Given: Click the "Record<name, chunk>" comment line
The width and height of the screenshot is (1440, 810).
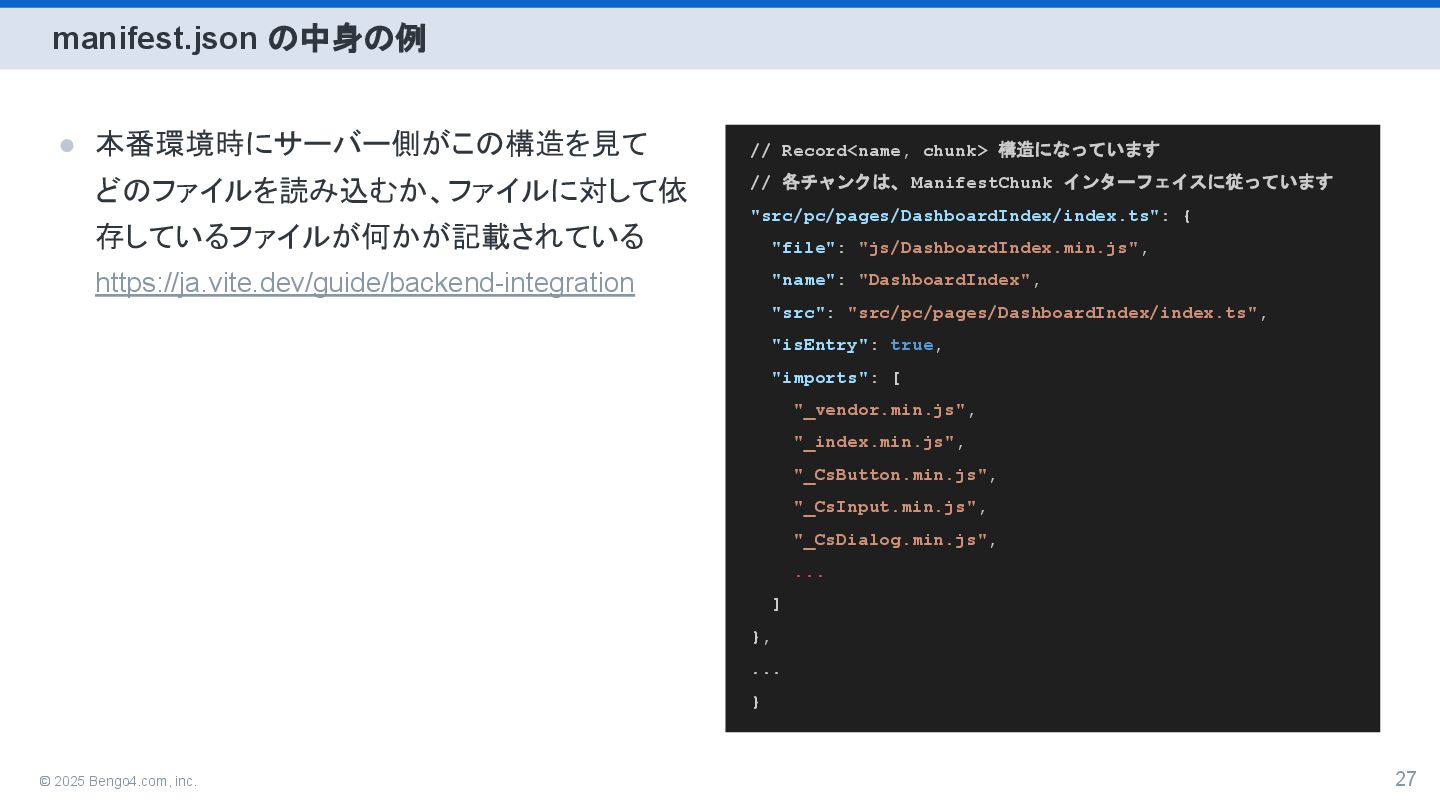Looking at the screenshot, I should [954, 150].
